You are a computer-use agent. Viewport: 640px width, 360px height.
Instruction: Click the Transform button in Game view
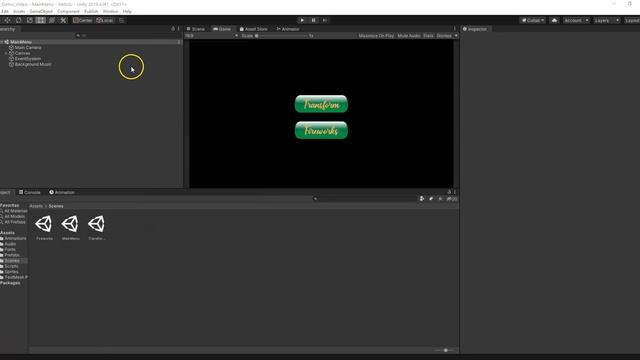tap(321, 104)
